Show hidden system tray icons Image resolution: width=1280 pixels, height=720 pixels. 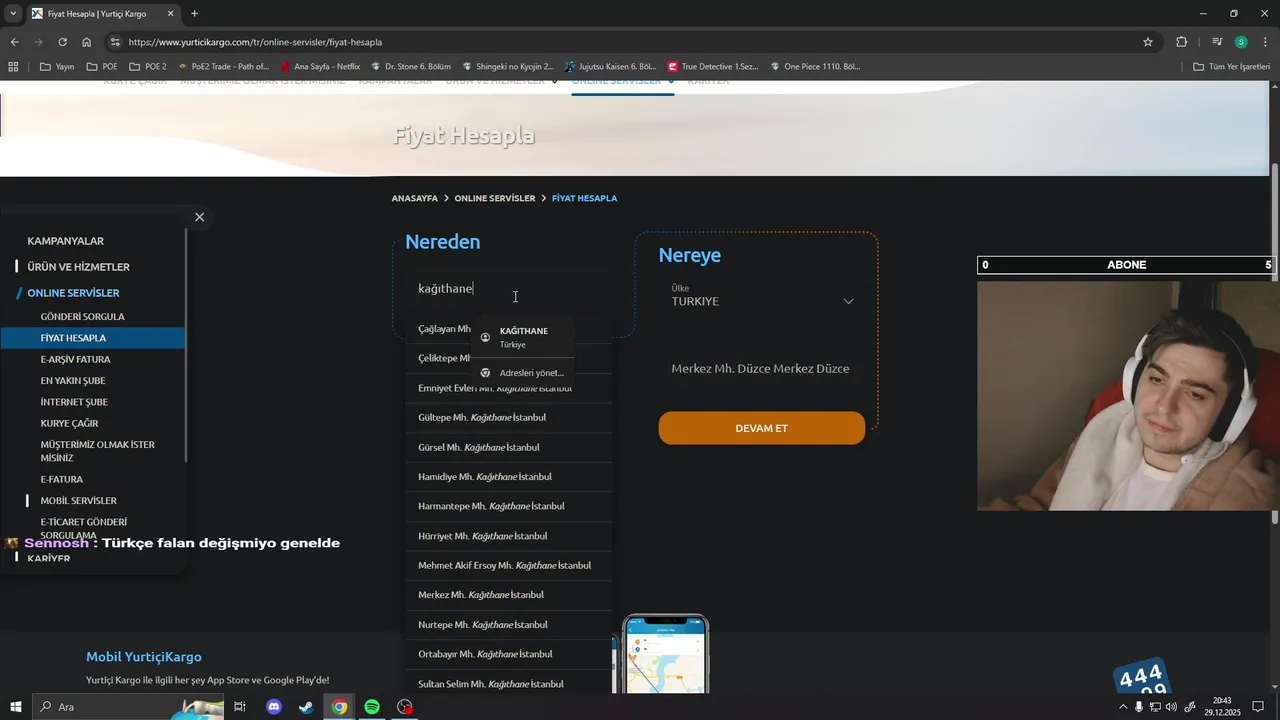(x=1123, y=707)
